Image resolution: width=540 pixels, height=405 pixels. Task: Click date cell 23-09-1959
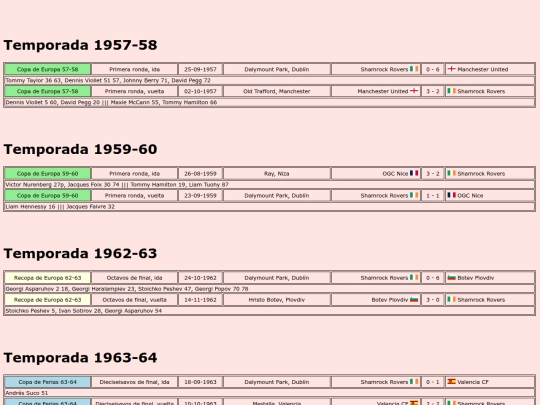[200, 196]
